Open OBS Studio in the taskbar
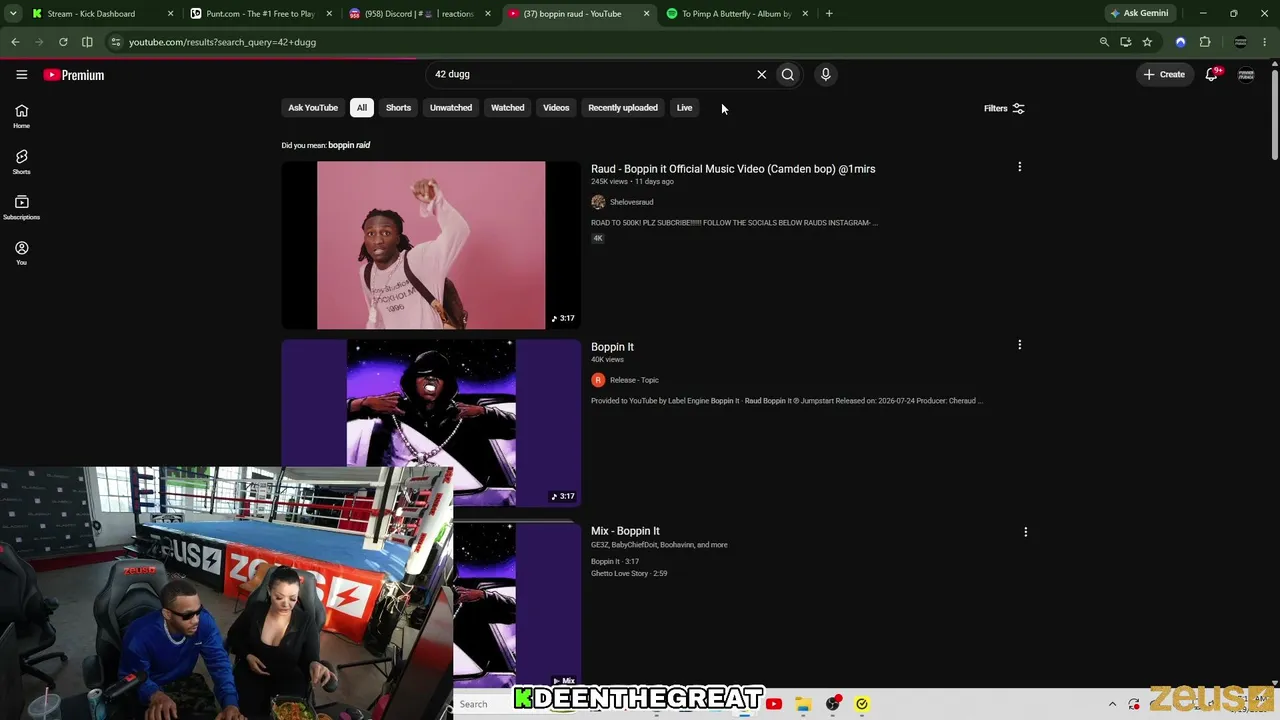1280x720 pixels. click(x=832, y=704)
